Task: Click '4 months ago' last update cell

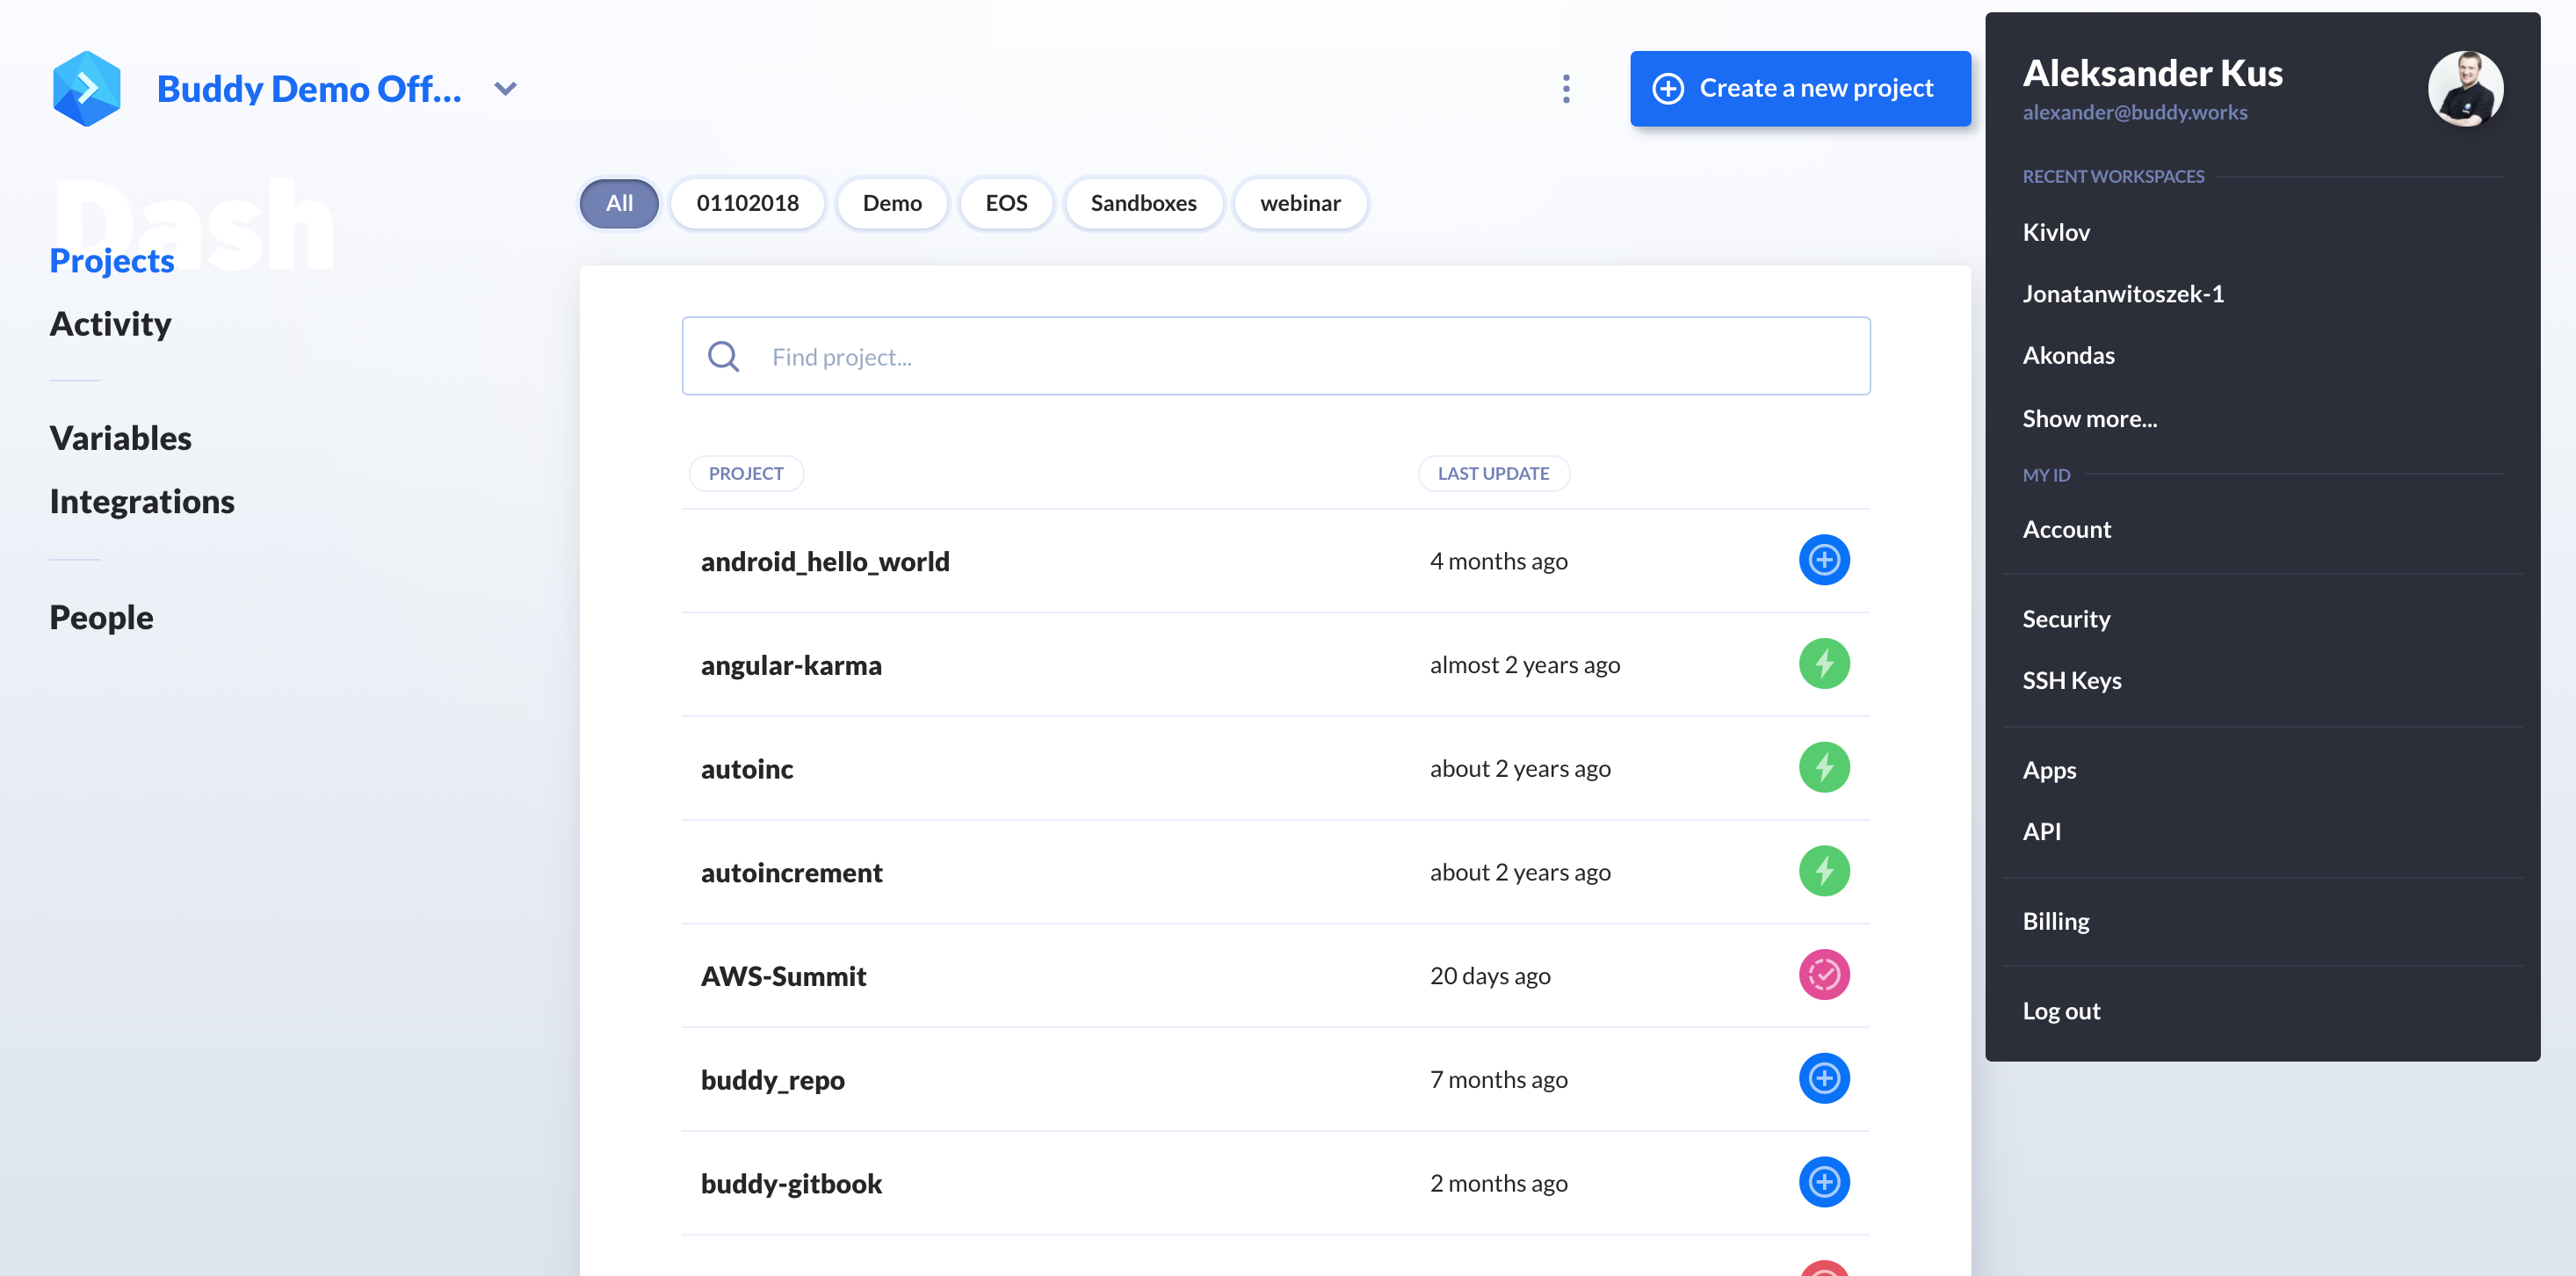Action: tap(1498, 561)
